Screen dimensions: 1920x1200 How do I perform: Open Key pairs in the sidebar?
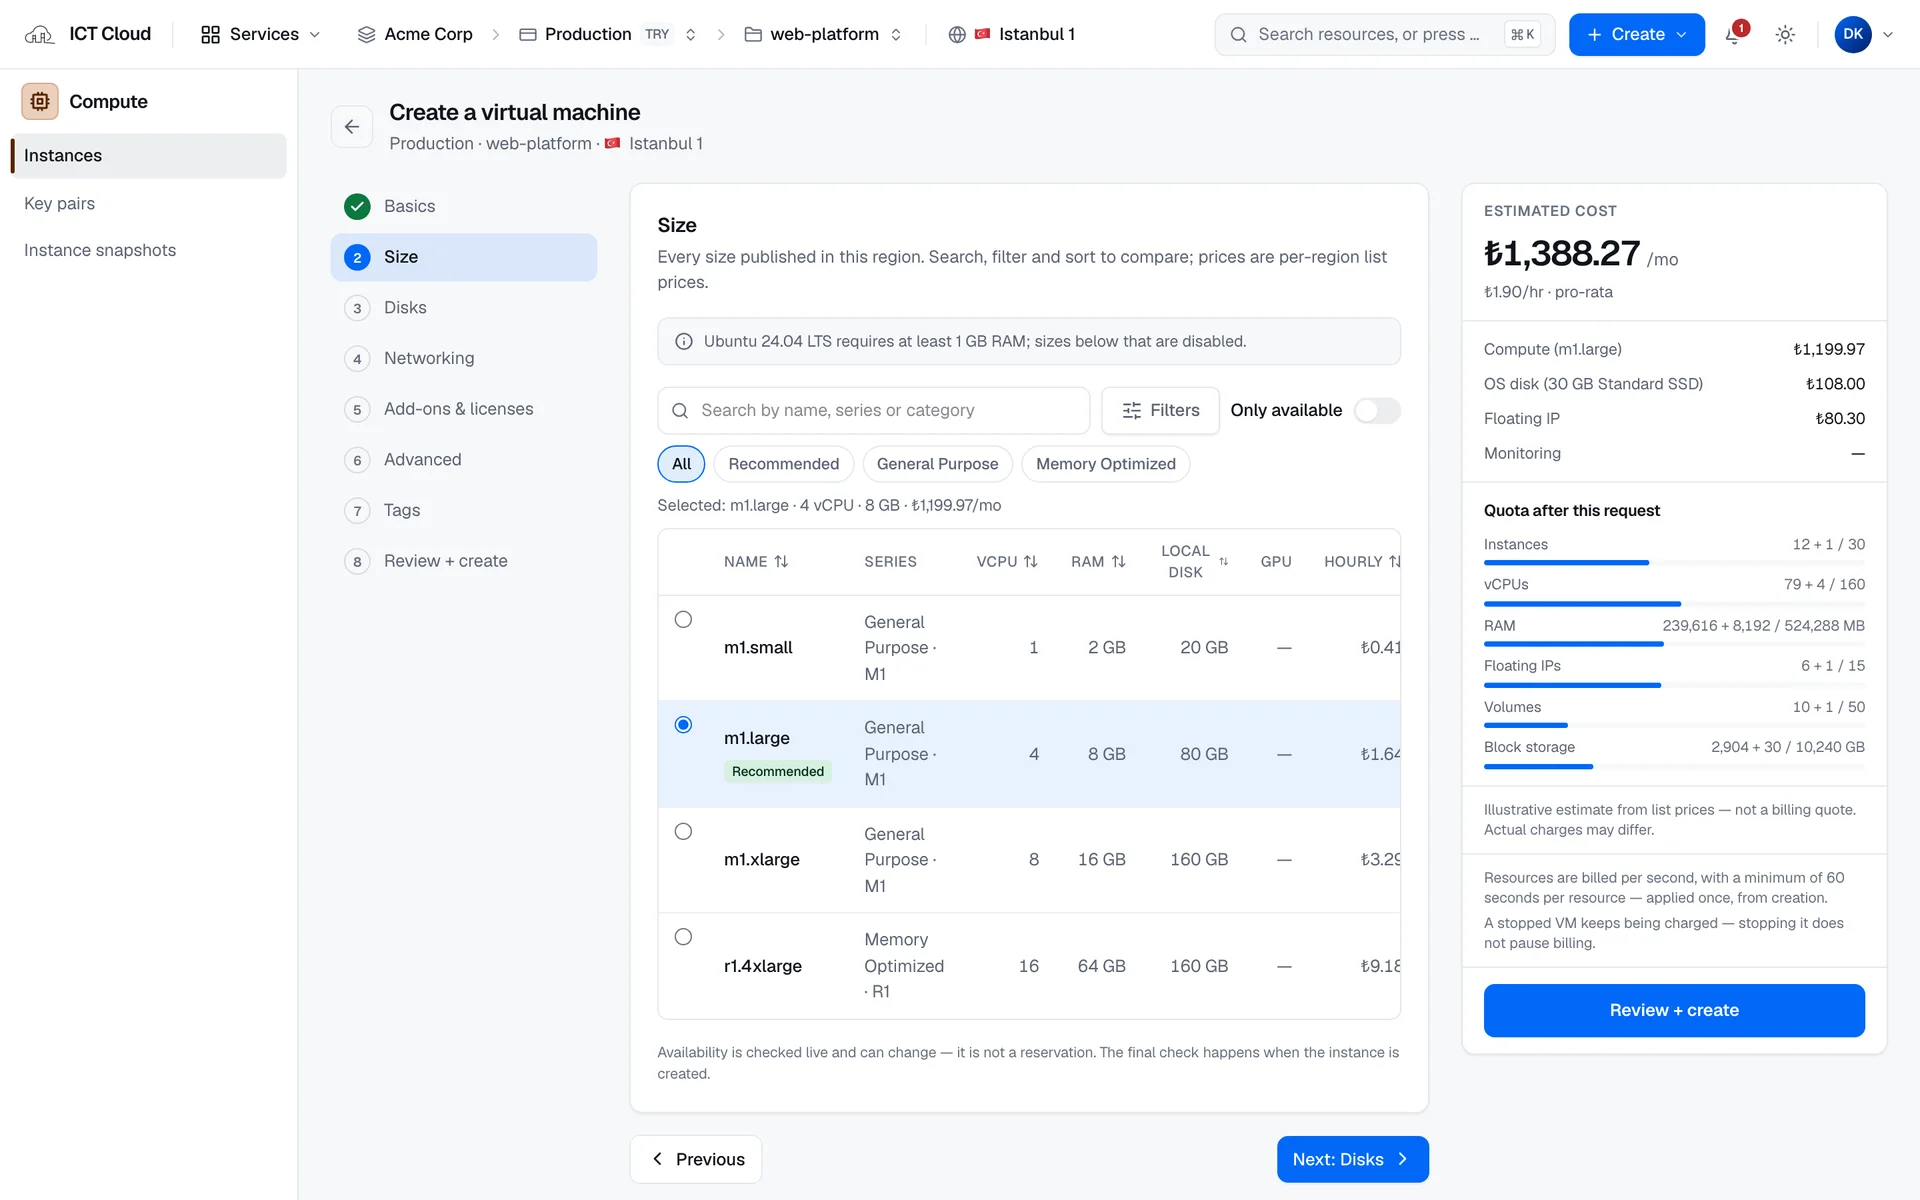[148, 203]
